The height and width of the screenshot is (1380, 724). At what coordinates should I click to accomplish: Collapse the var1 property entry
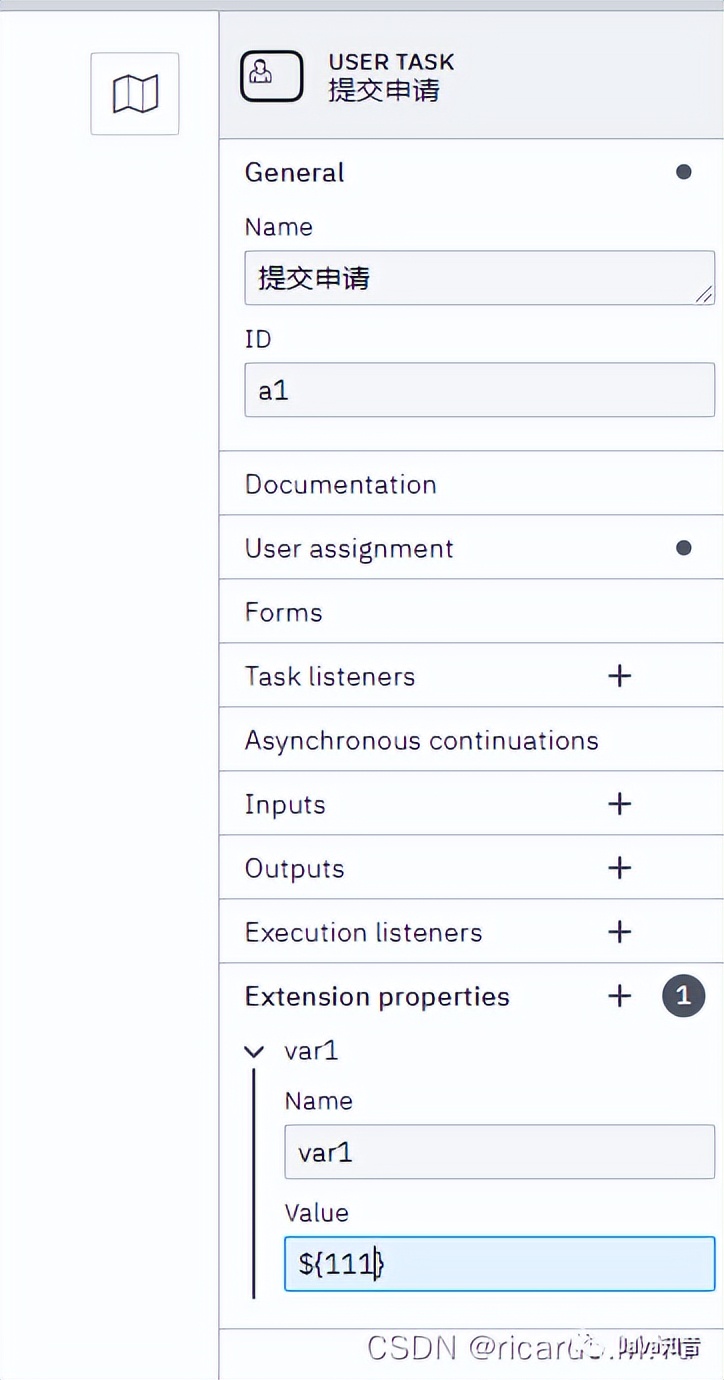pos(255,1051)
